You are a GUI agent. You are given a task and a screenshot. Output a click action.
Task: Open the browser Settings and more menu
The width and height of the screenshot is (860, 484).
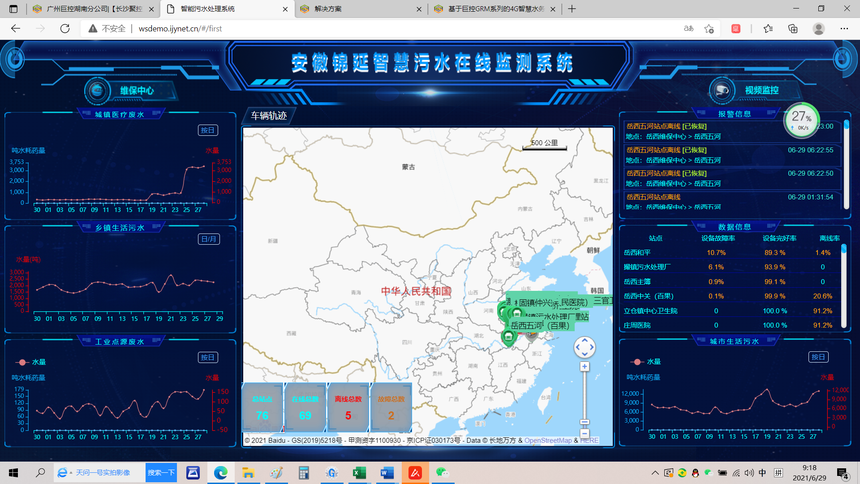(844, 29)
